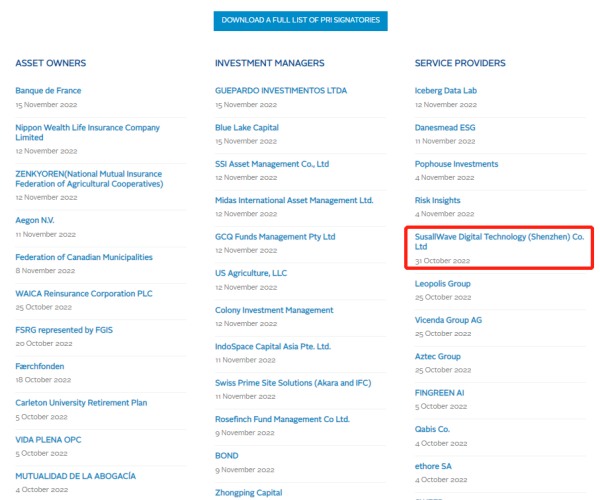Click the 11 November 2022 date under Aegon N.V.
Screen dimensions: 600x500
click(x=46, y=234)
